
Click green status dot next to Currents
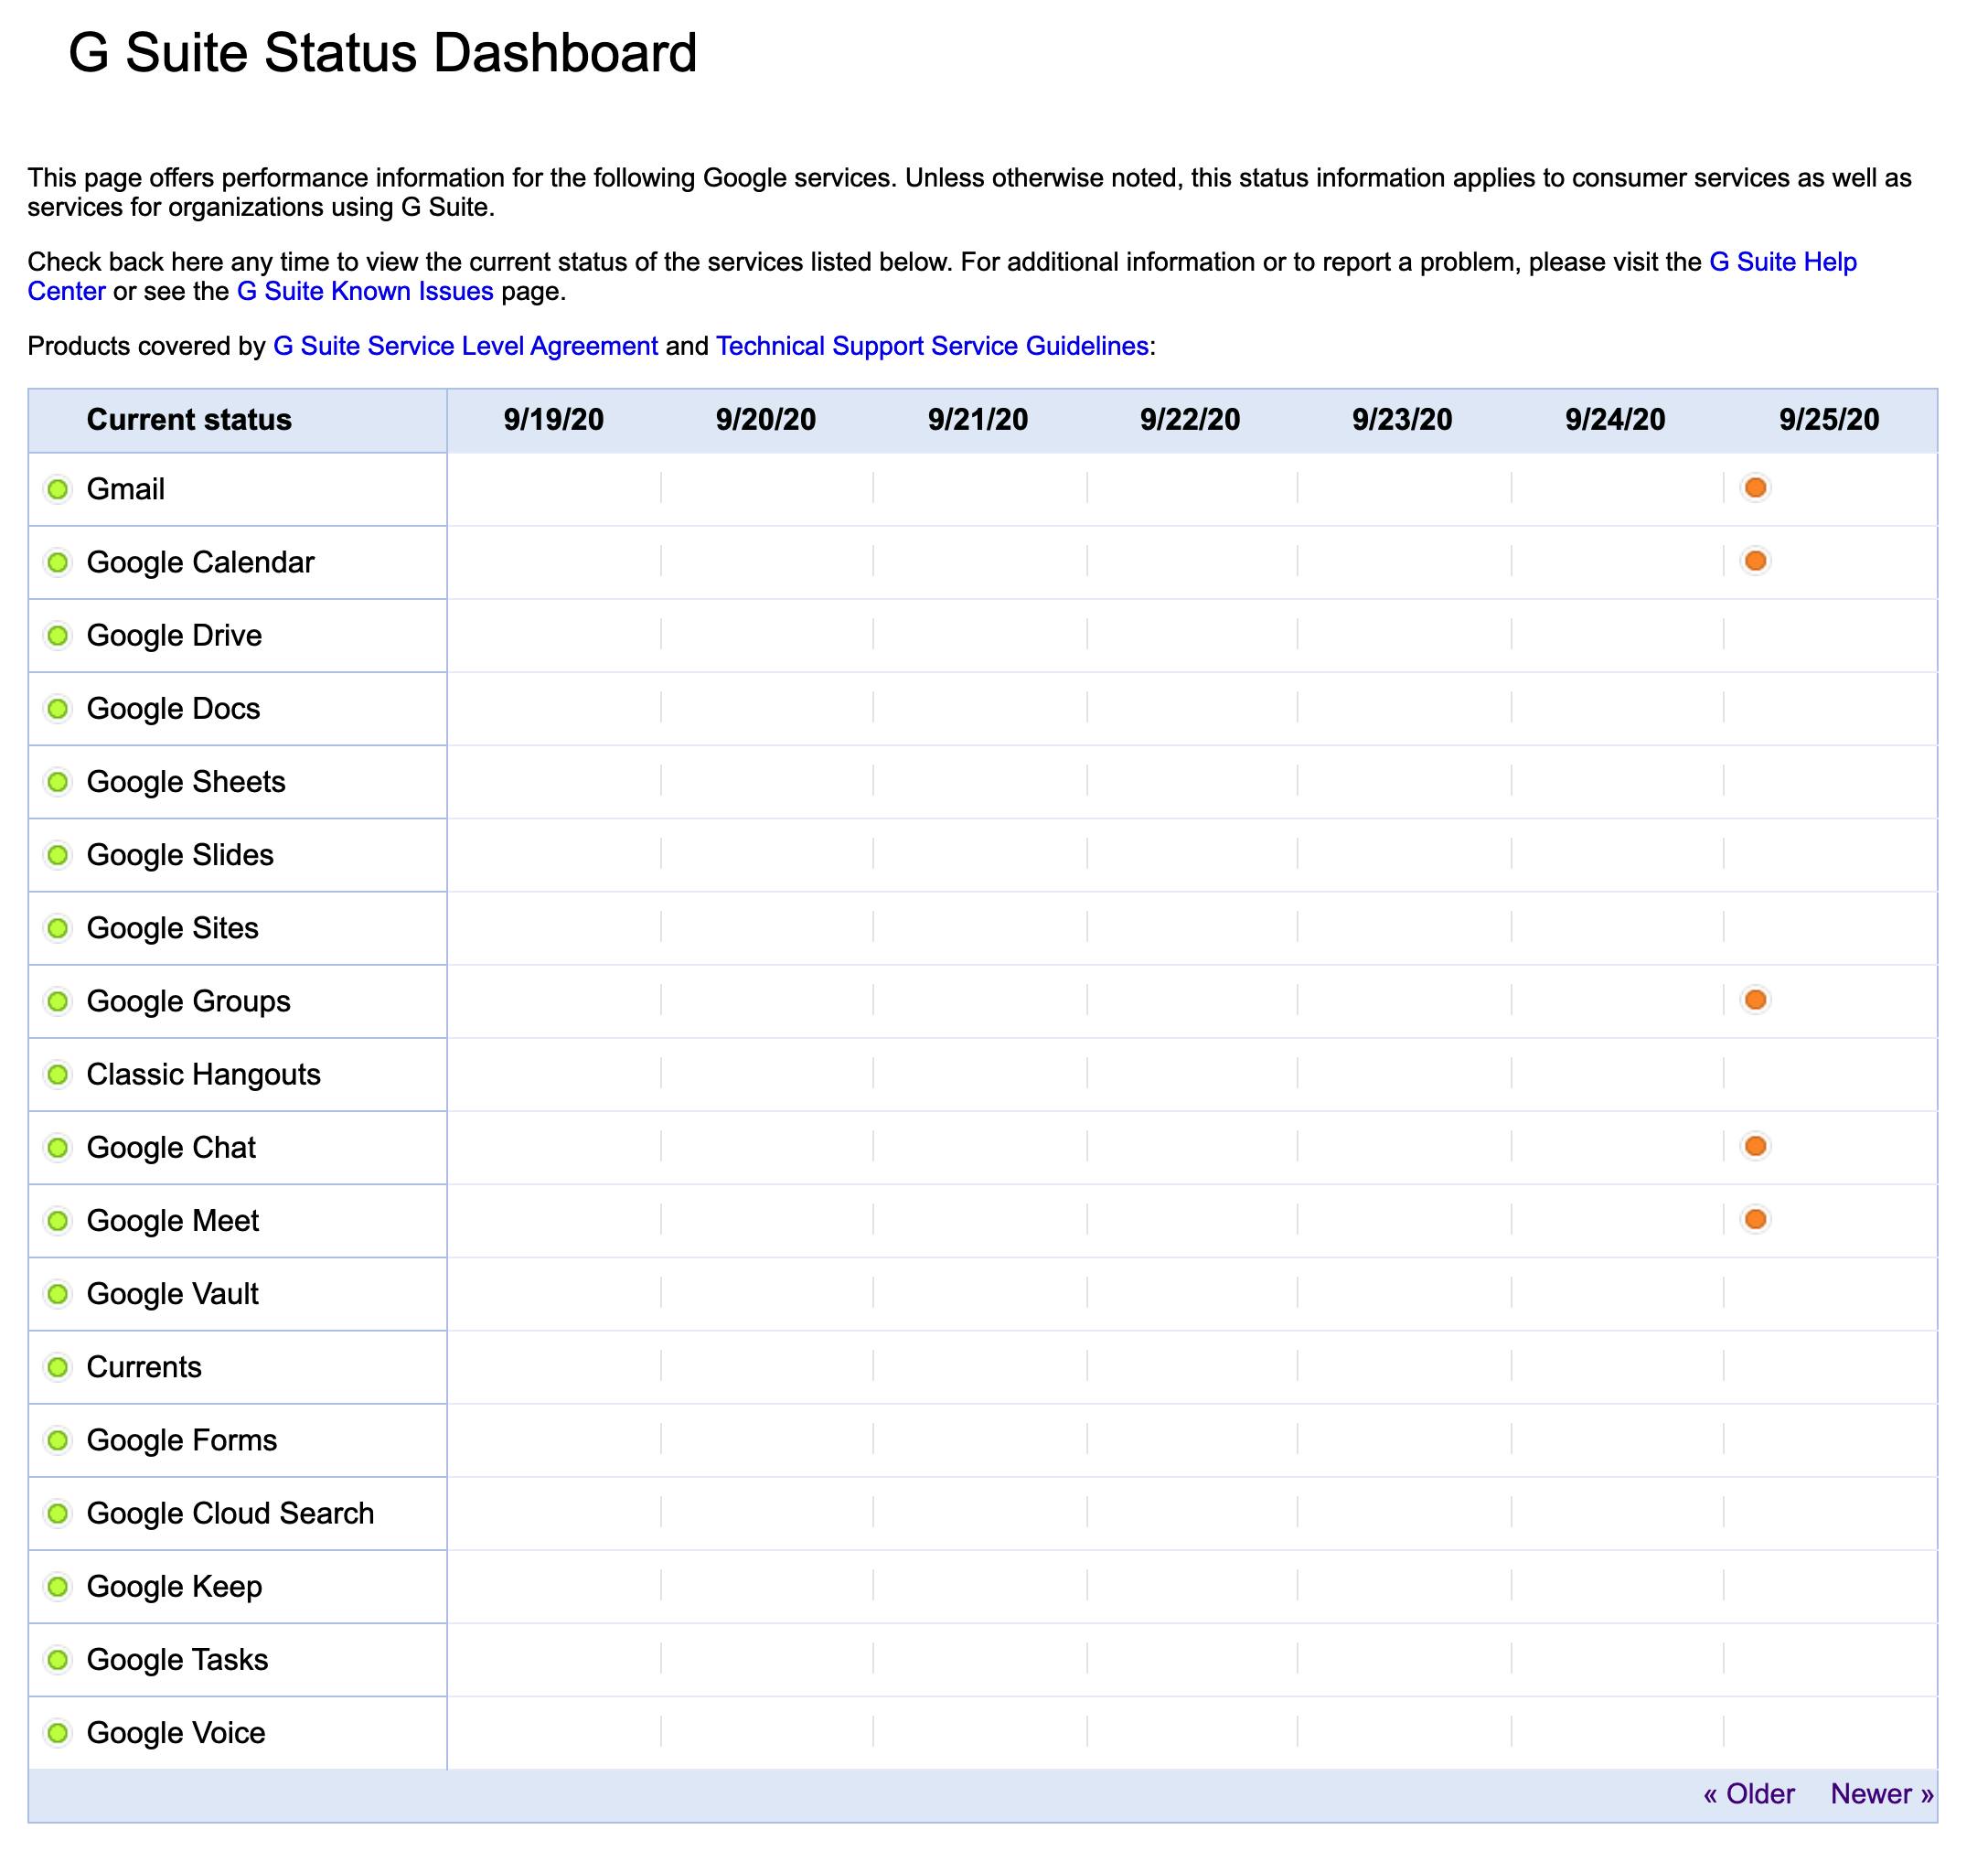[x=58, y=1366]
